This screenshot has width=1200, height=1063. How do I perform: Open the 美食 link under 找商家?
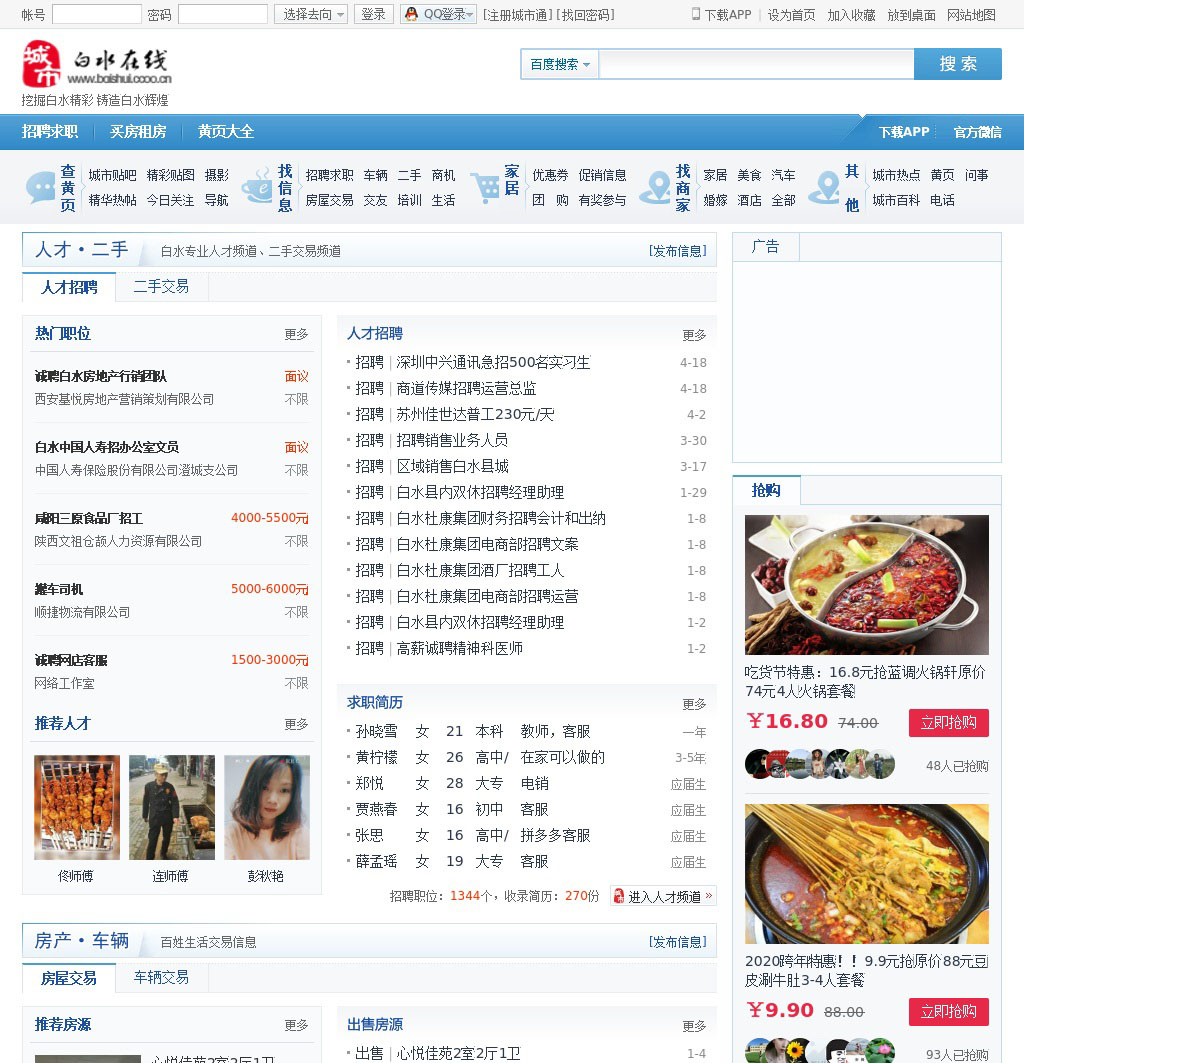click(749, 175)
